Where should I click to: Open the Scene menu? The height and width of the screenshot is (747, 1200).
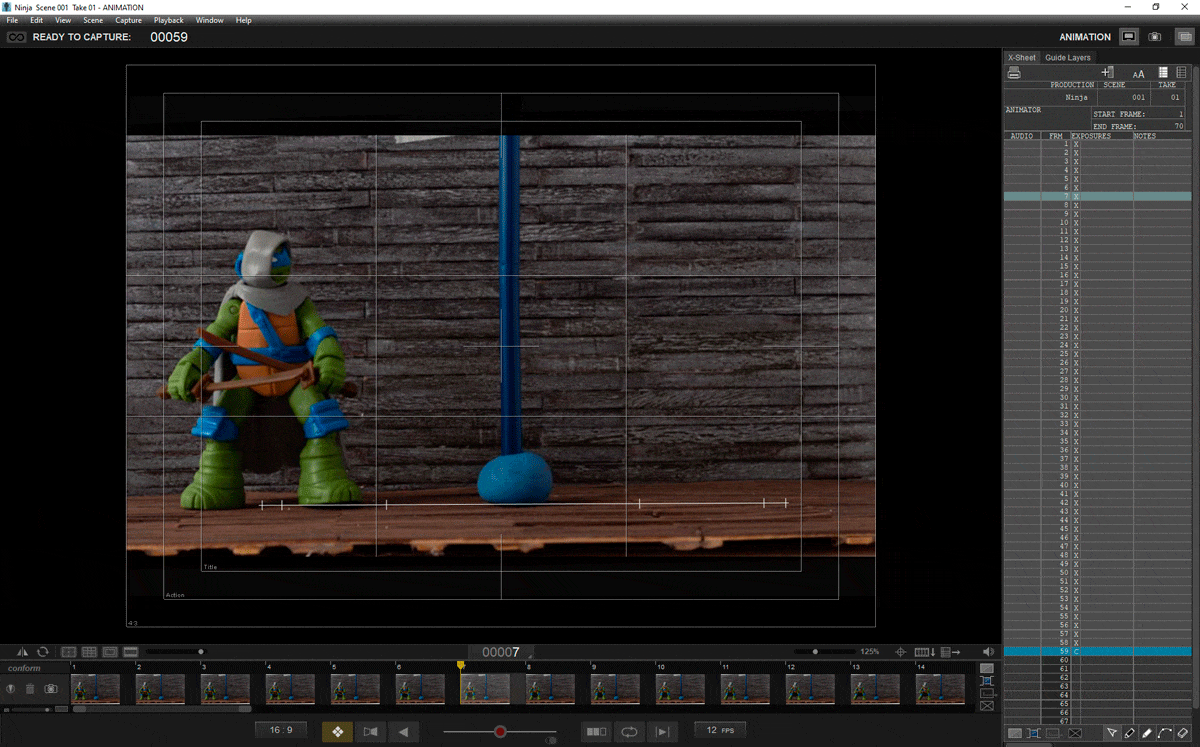coord(93,20)
